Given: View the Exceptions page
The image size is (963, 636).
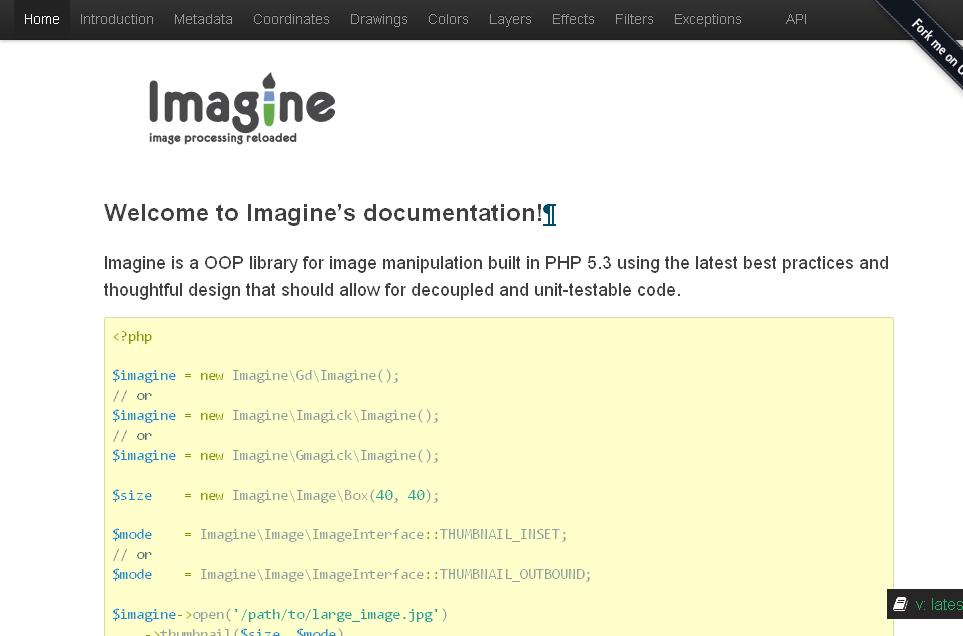Looking at the screenshot, I should click(708, 19).
